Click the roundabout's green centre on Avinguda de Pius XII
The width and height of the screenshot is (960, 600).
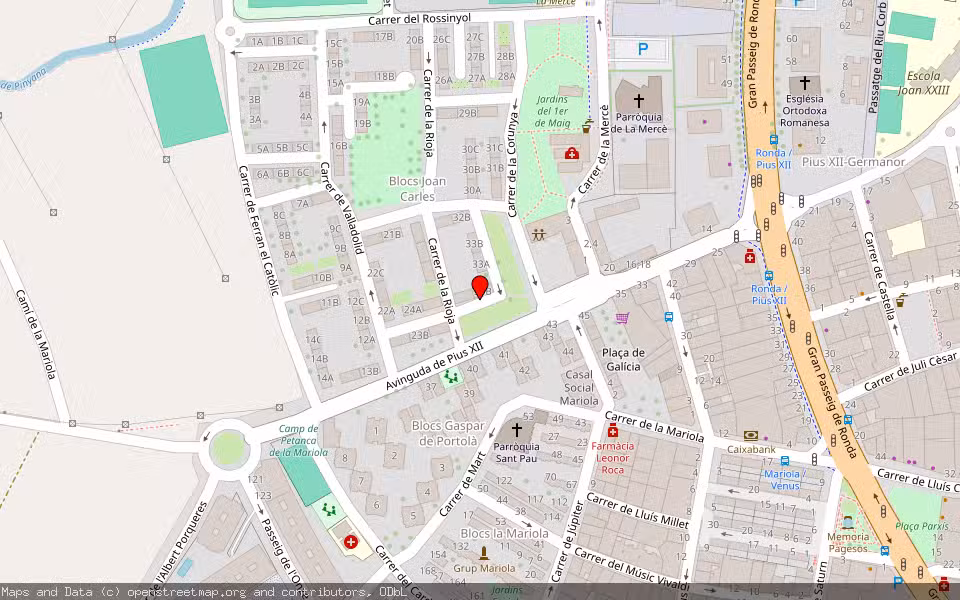[x=229, y=449]
